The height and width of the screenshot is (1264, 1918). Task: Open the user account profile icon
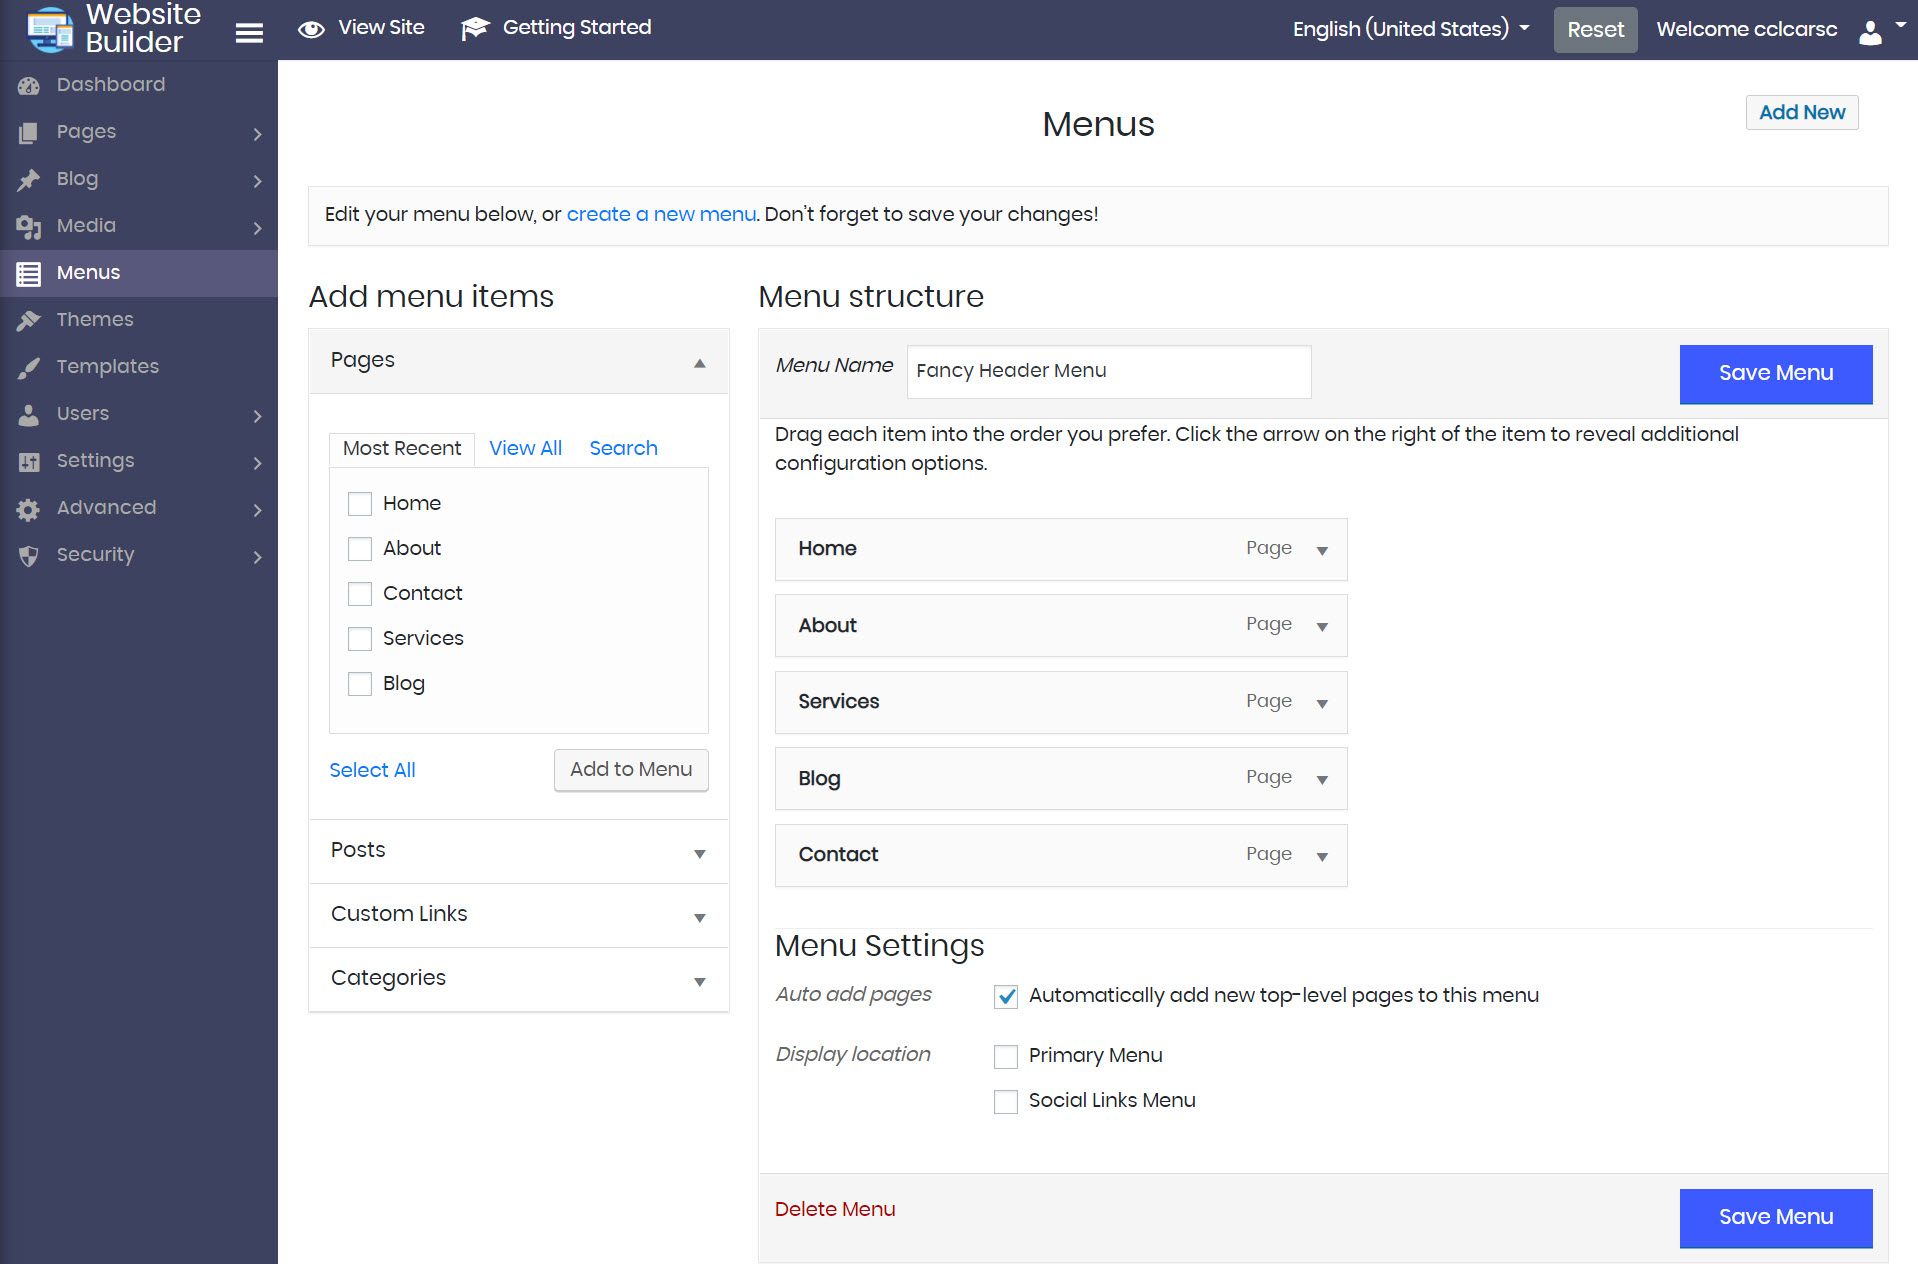(x=1870, y=32)
